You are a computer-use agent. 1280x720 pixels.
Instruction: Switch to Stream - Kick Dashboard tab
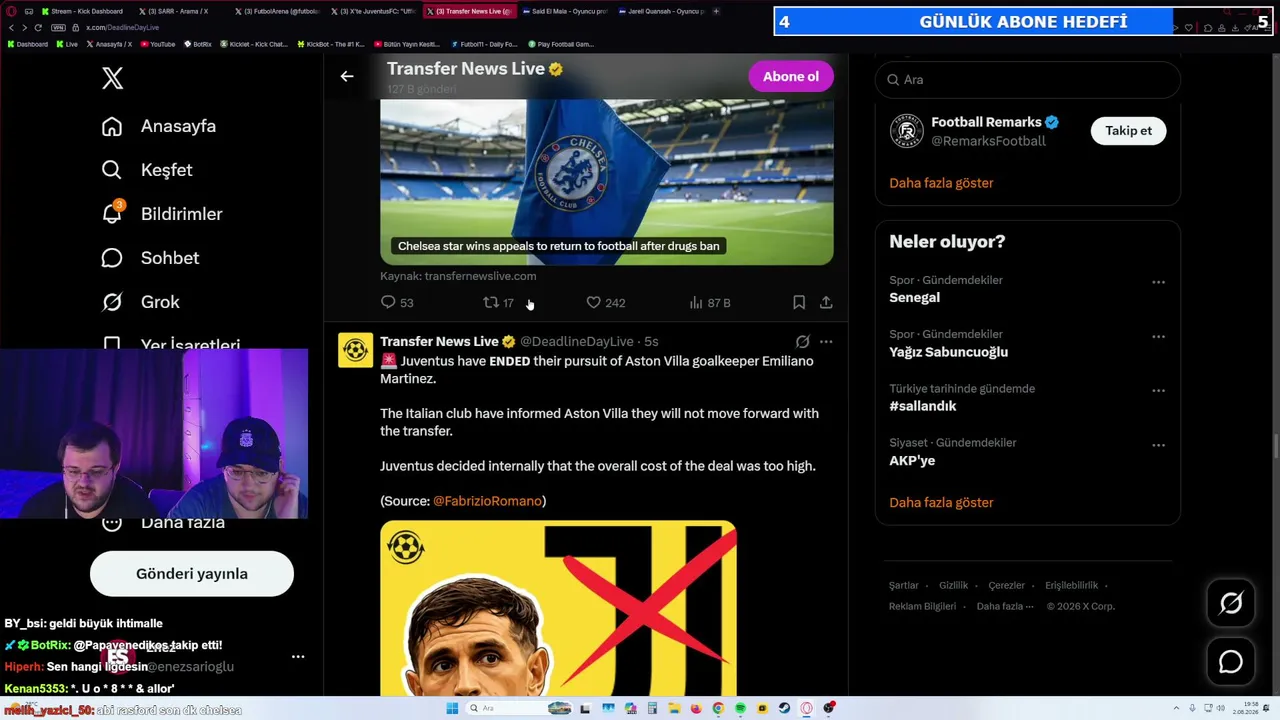[85, 12]
